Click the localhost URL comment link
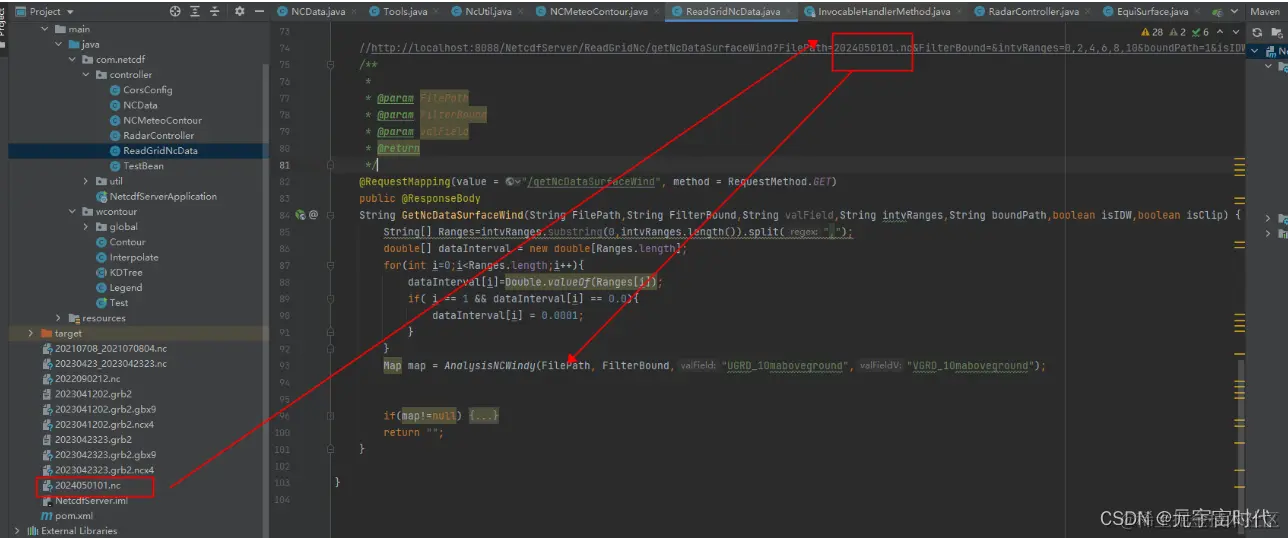 tap(806, 48)
